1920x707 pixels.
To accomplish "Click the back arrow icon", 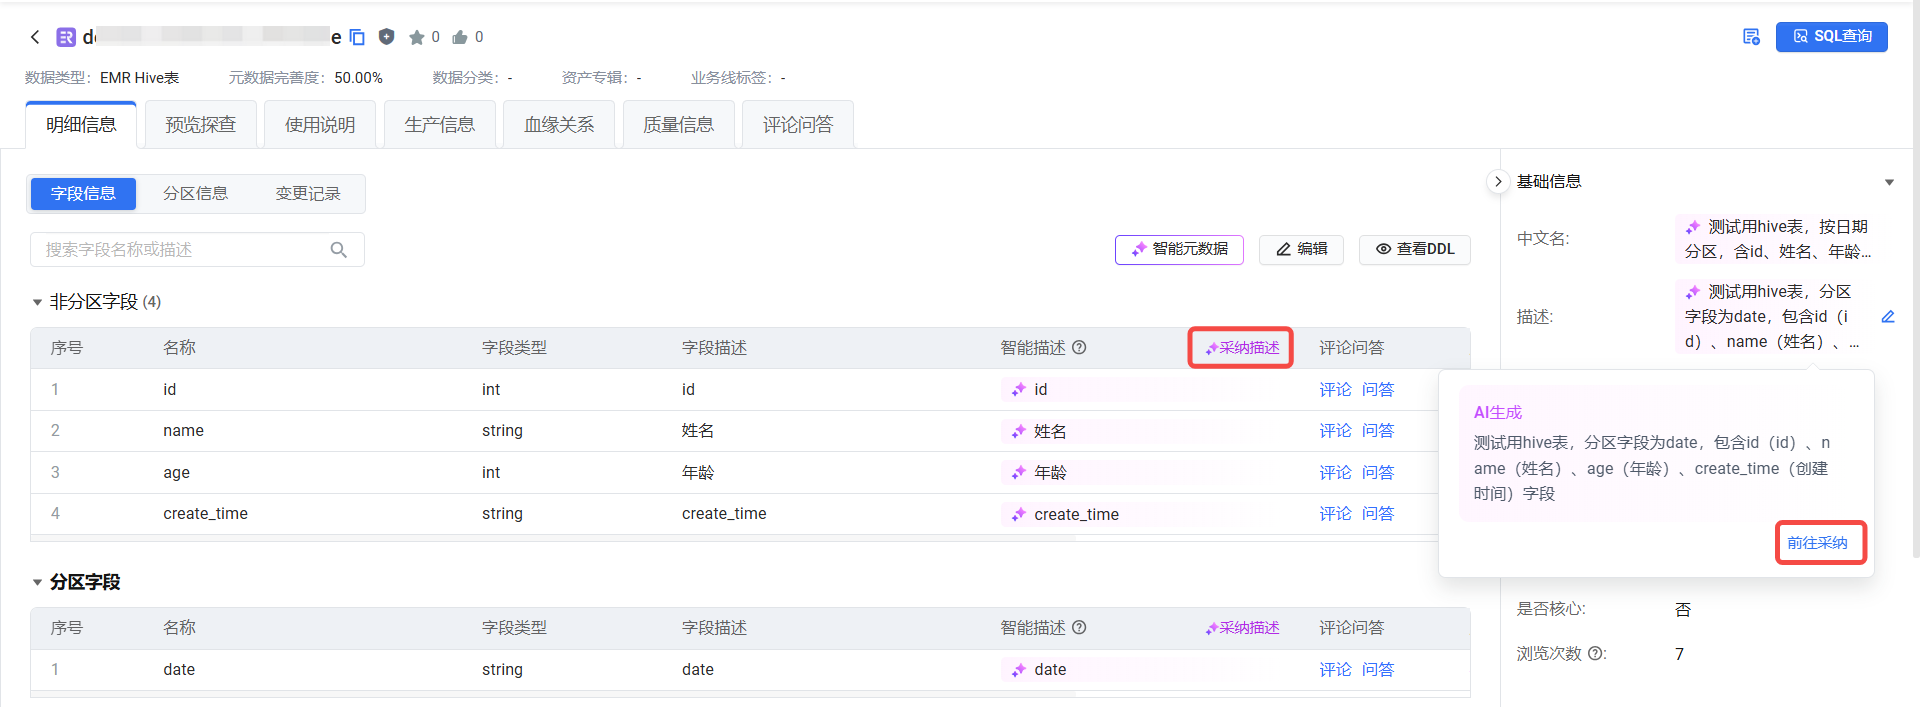I will 35,37.
